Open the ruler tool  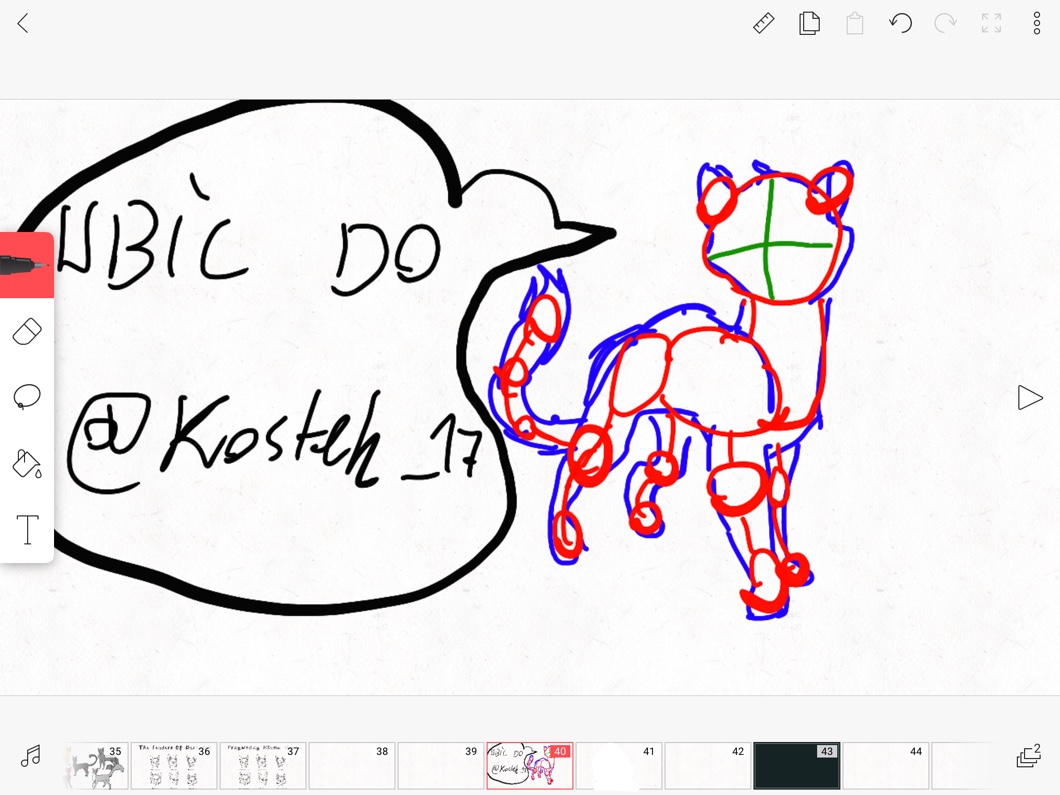coord(763,23)
